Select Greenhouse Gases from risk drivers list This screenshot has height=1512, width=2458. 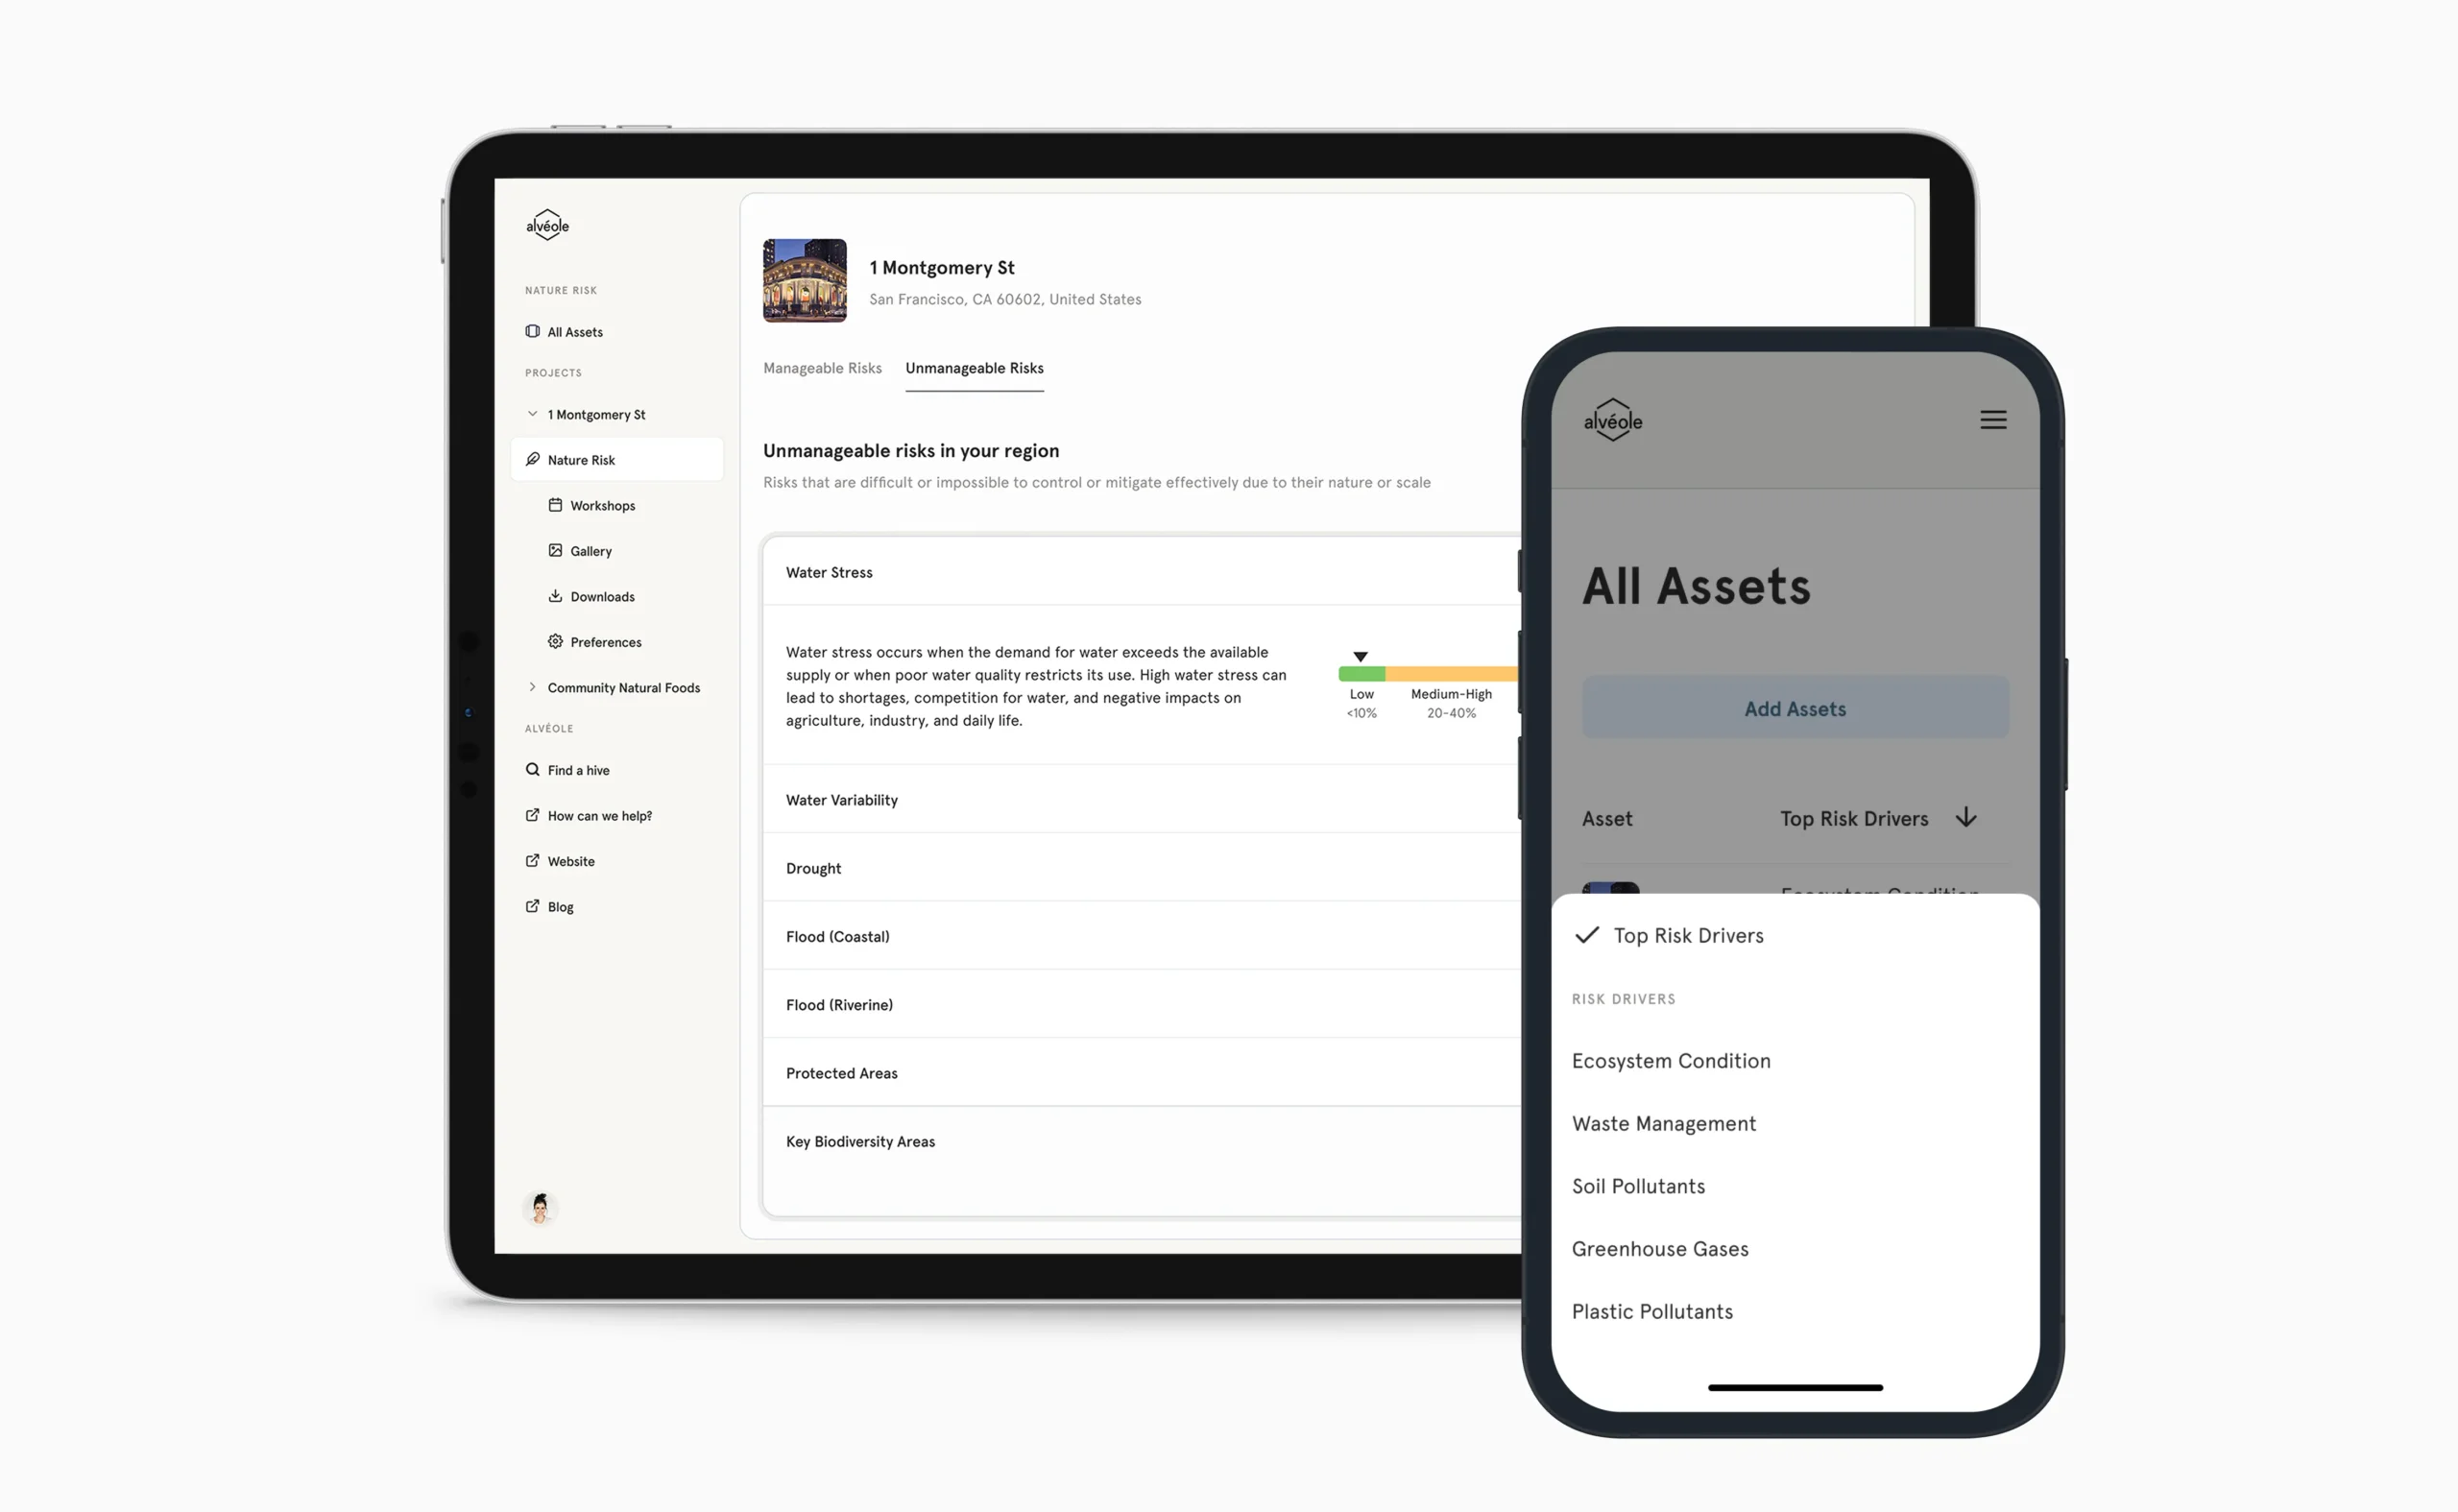tap(1659, 1249)
